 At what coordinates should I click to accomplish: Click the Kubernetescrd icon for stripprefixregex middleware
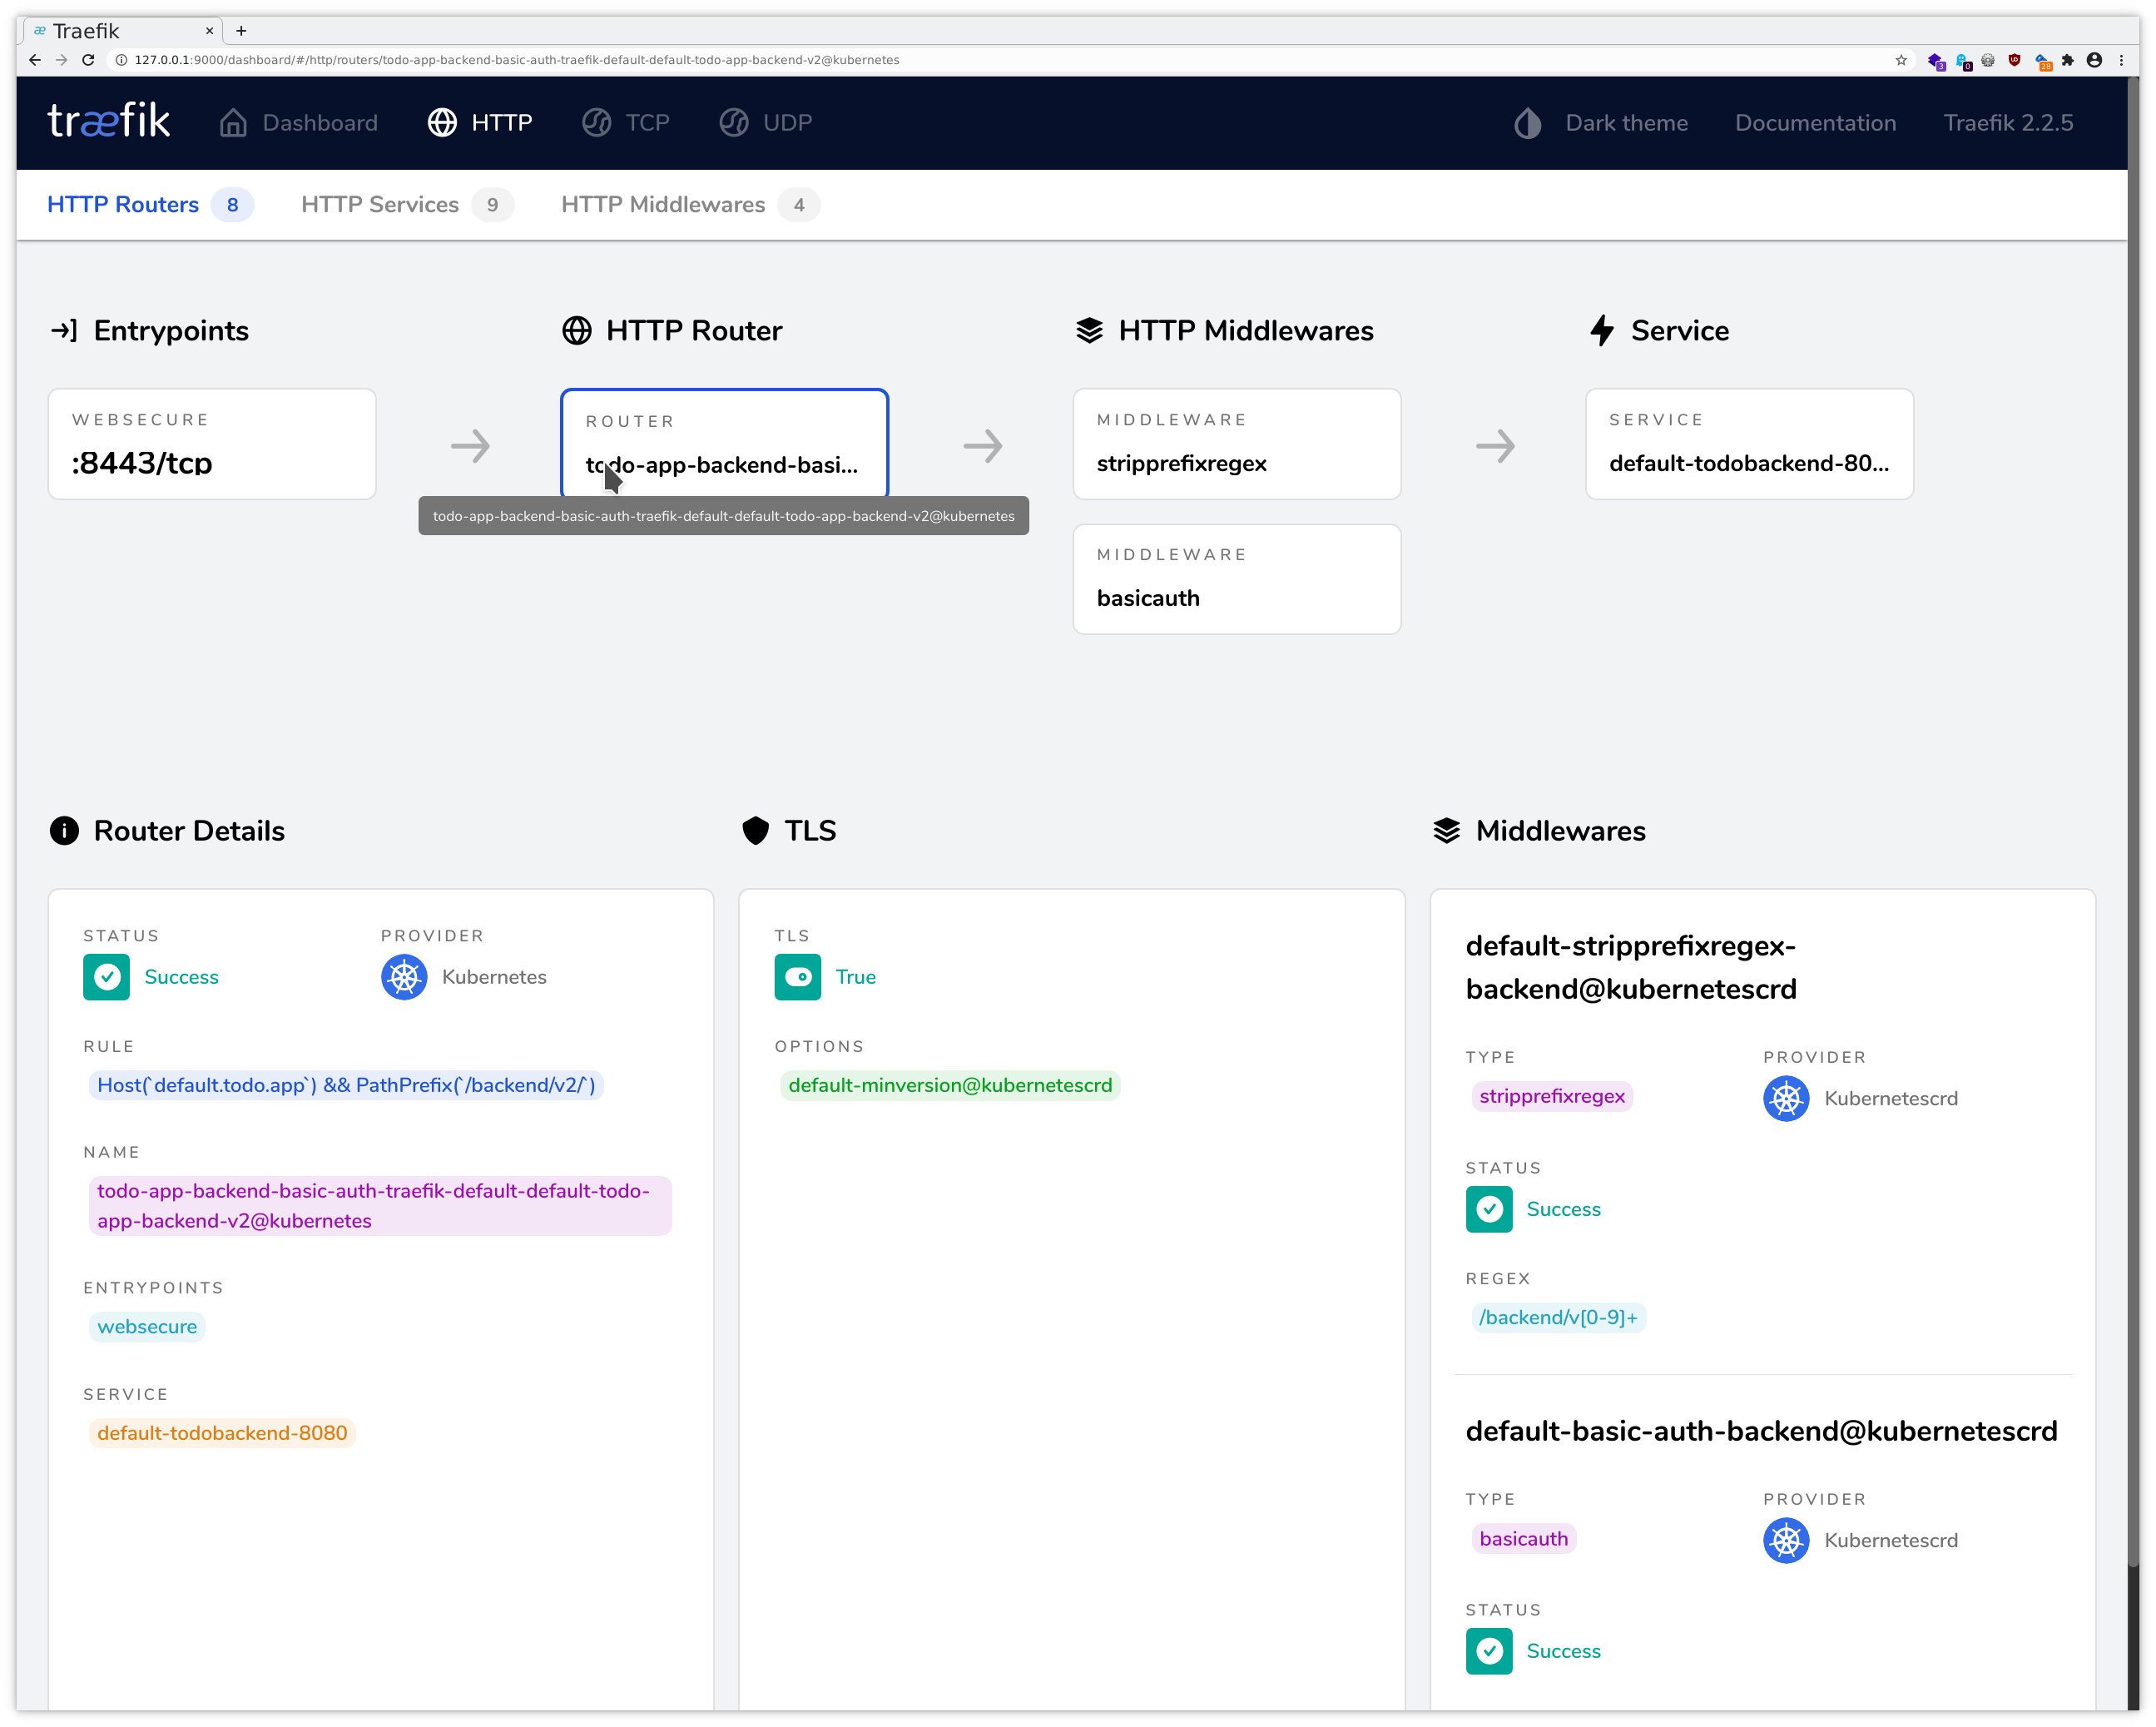tap(1786, 1097)
